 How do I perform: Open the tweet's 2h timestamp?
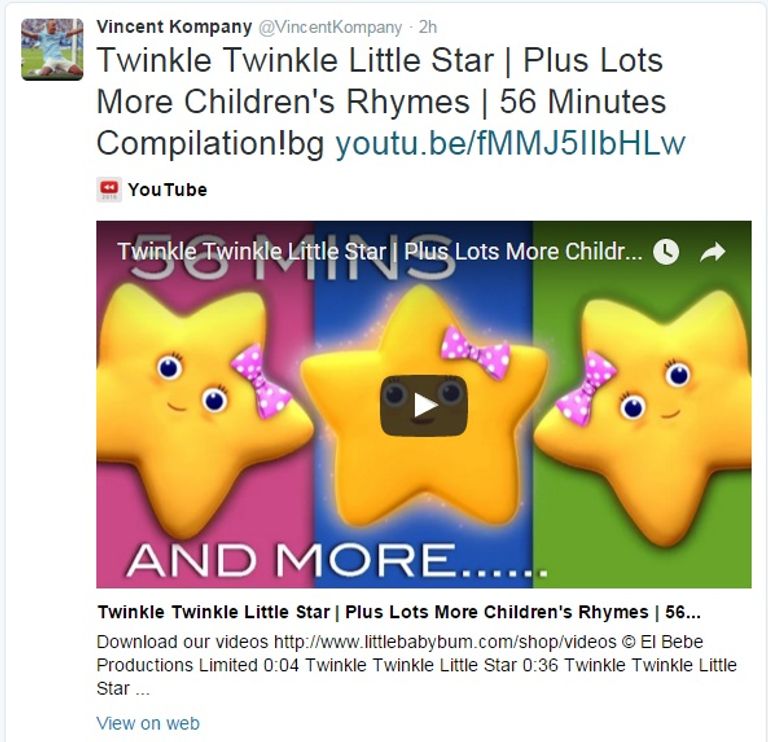coord(428,27)
